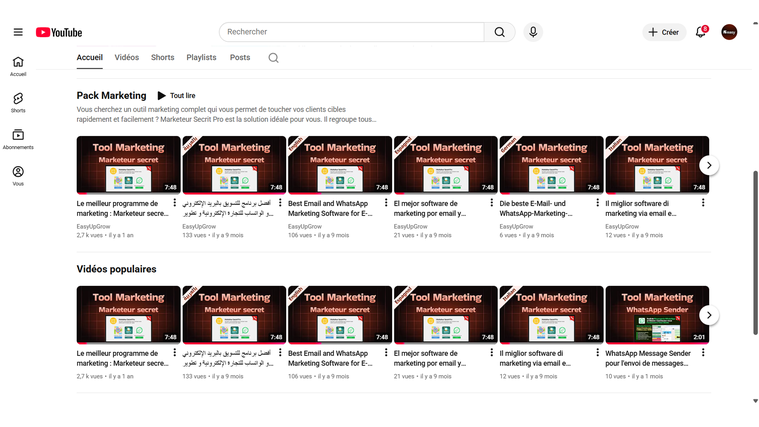Activate voice search microphone

pos(533,32)
